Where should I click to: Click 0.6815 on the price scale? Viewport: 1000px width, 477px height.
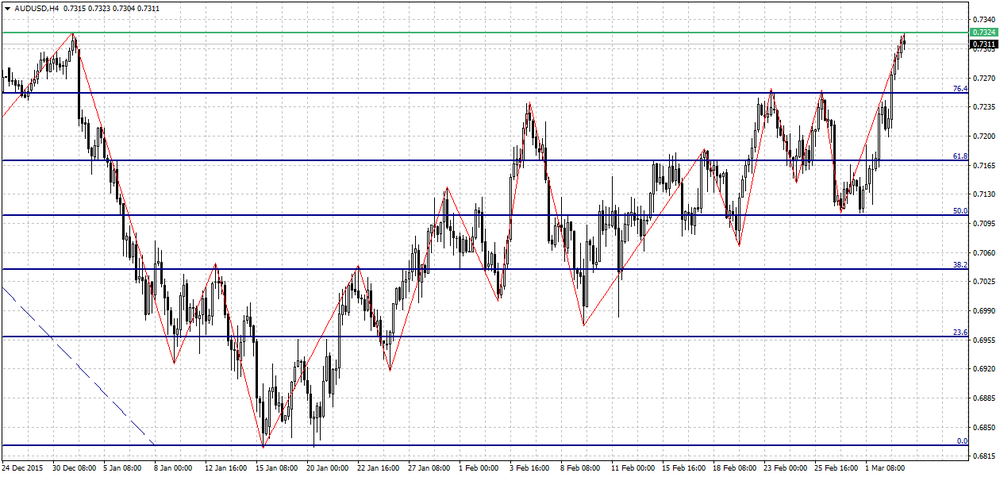[x=984, y=456]
